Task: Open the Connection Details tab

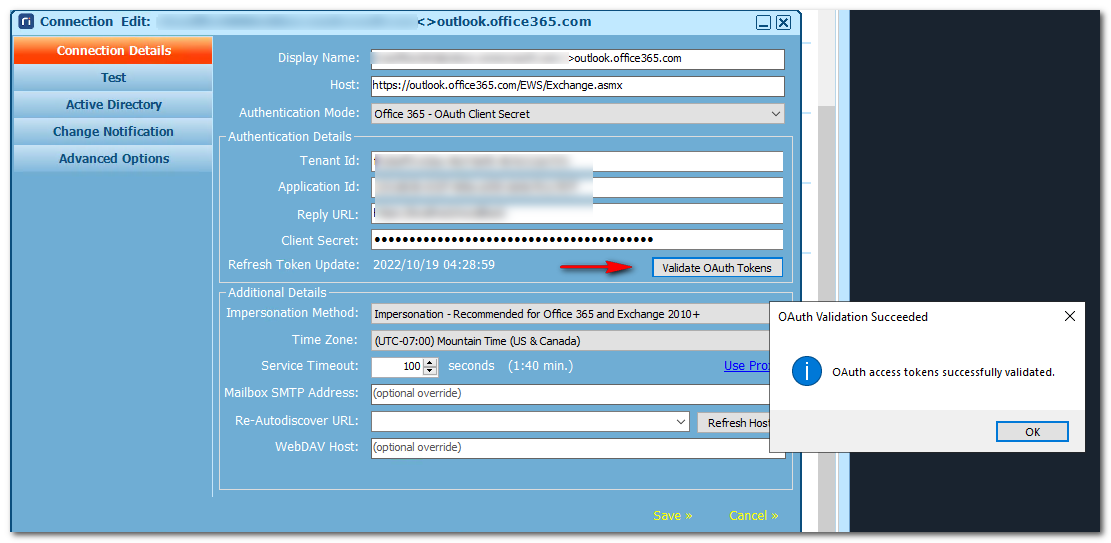Action: click(x=113, y=51)
